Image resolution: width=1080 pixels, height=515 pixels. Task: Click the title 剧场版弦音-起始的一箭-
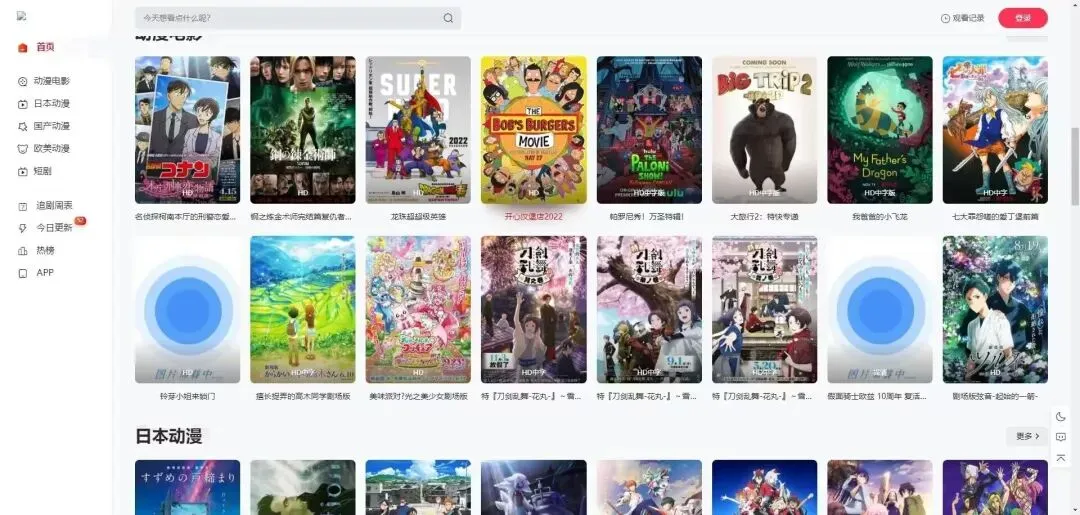pyautogui.click(x=995, y=397)
